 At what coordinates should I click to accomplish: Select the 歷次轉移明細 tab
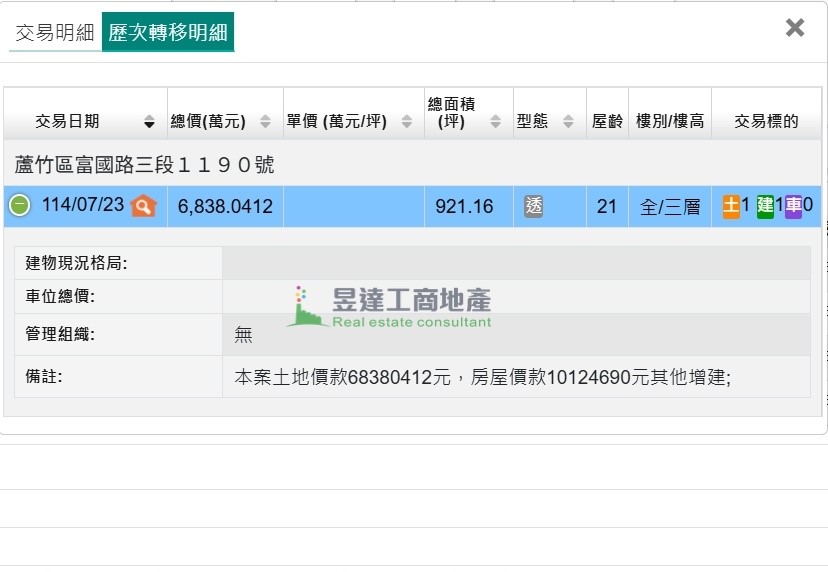(x=168, y=33)
